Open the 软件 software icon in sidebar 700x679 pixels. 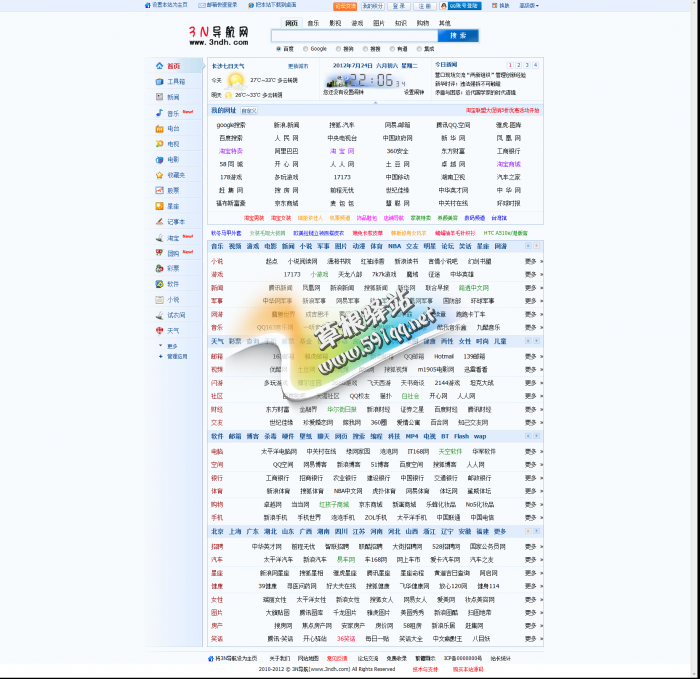click(x=159, y=284)
